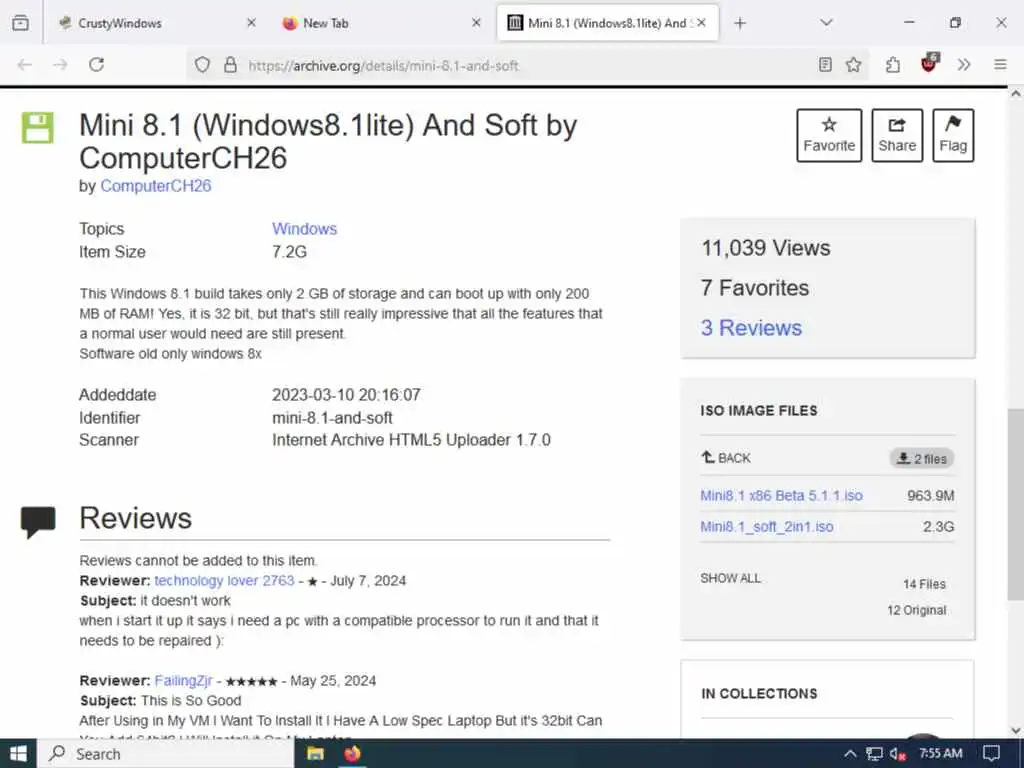Click the Item Size value 7.2G
The height and width of the screenshot is (768, 1024).
tap(289, 251)
